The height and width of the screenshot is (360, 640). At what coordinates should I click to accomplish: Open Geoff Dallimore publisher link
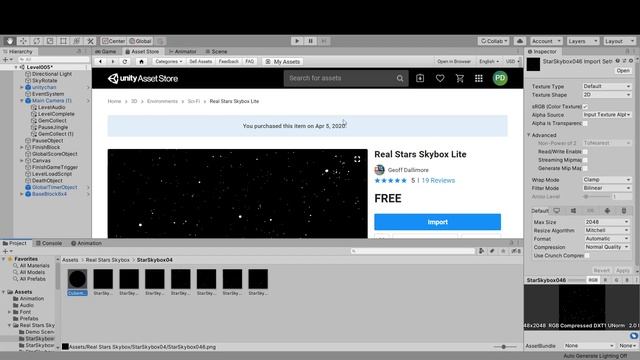click(x=408, y=170)
